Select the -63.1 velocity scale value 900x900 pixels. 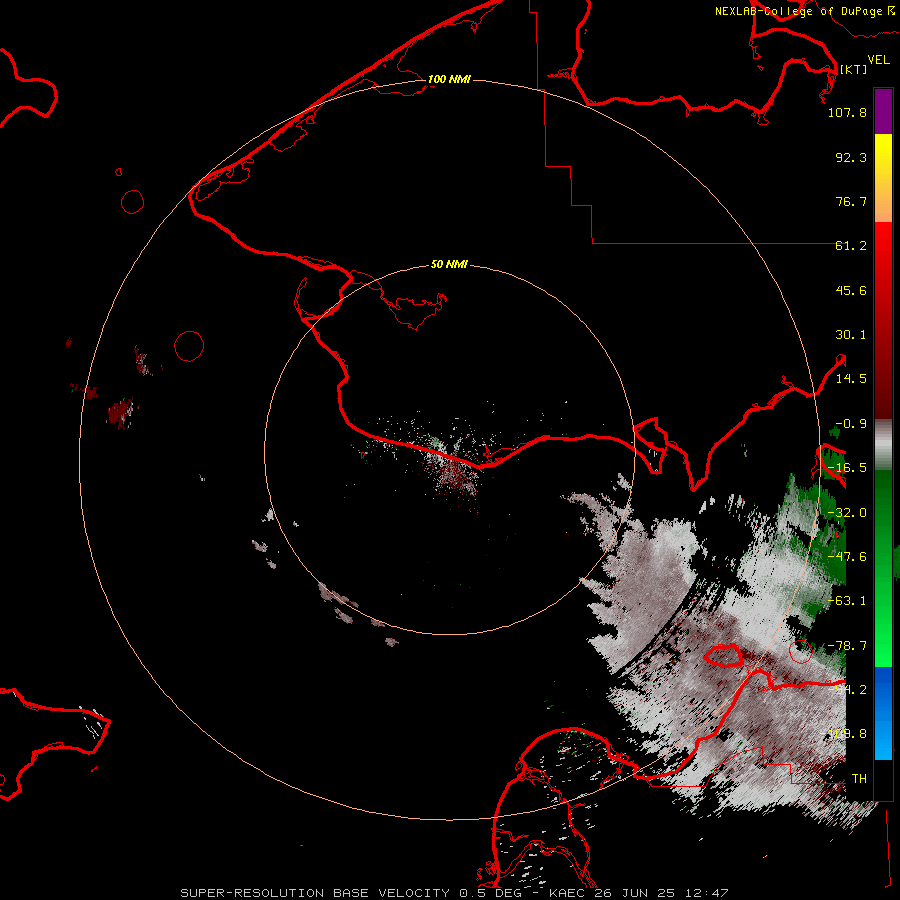click(847, 601)
